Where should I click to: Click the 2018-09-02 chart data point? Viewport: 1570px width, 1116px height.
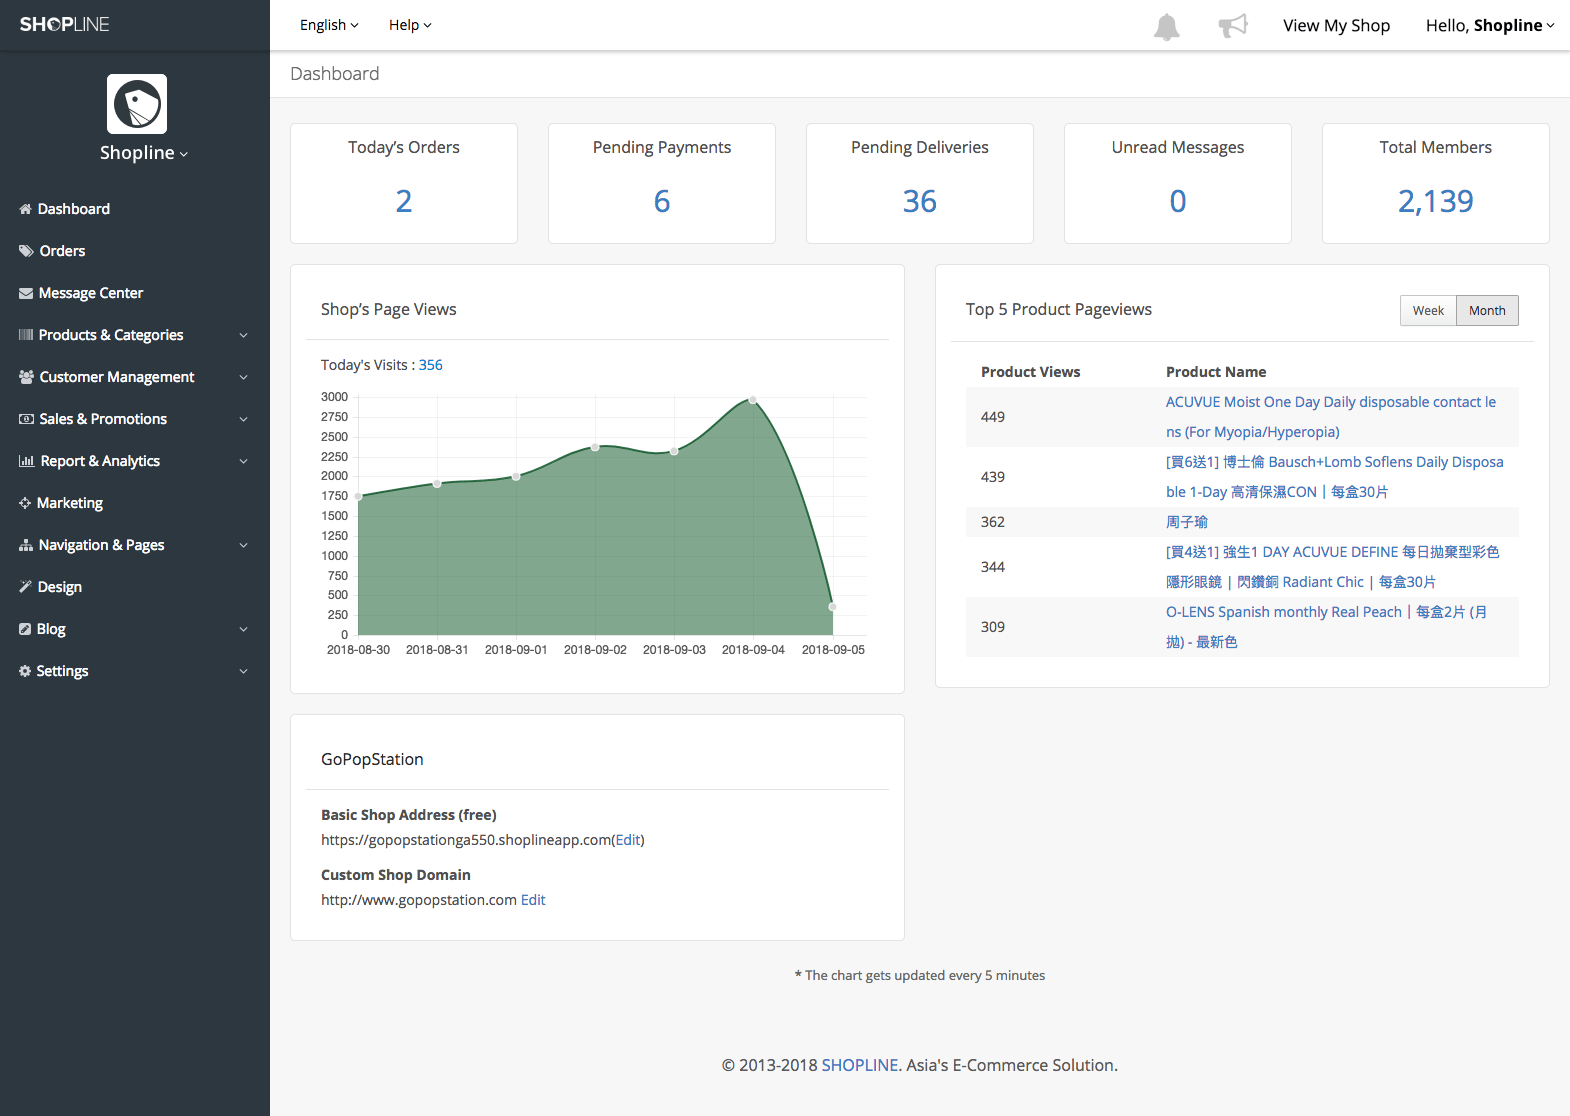point(595,447)
